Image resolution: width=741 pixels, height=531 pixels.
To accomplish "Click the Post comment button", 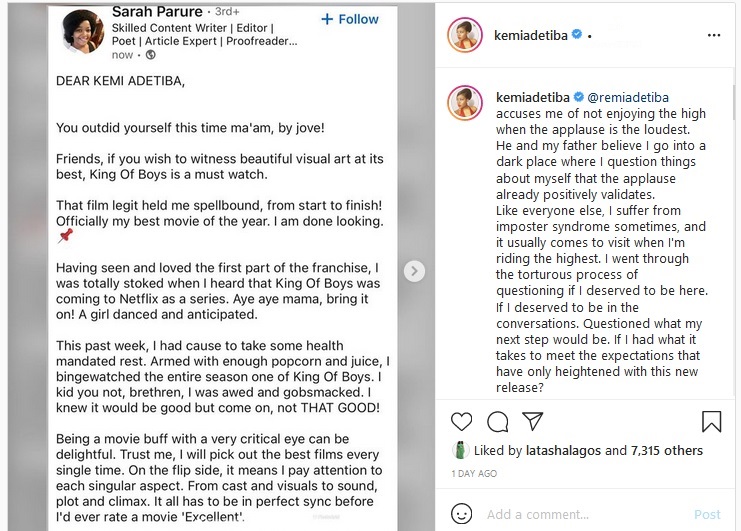I will (707, 514).
